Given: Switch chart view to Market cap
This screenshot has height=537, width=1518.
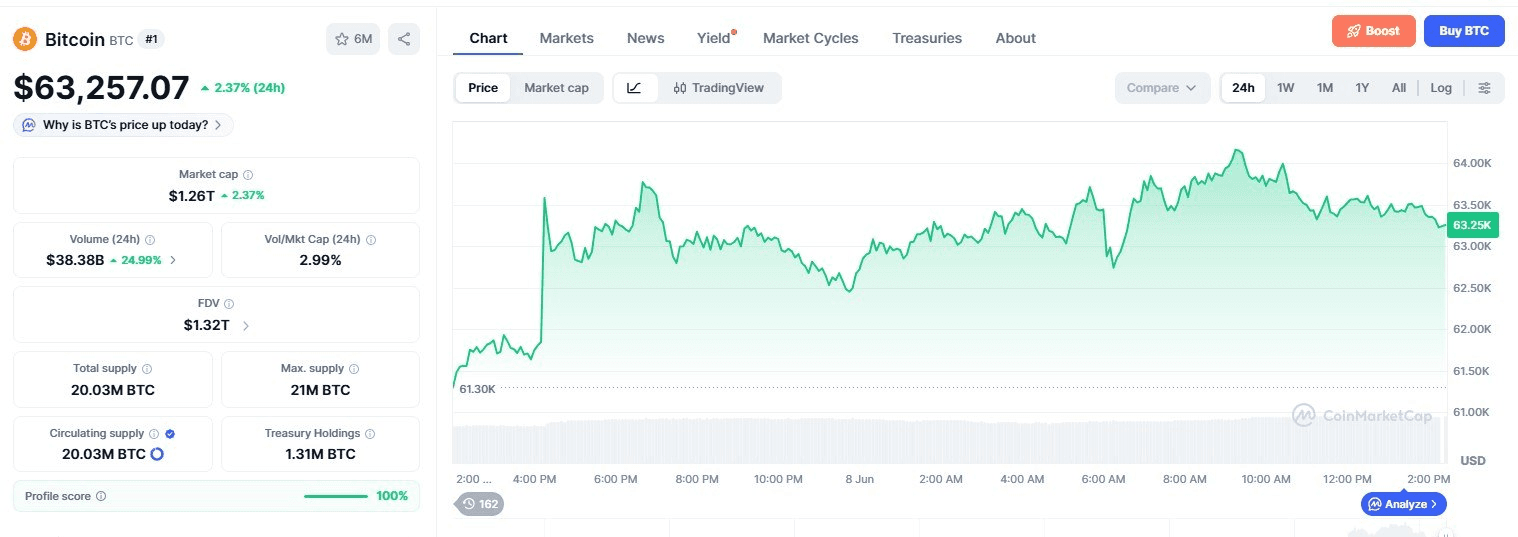Looking at the screenshot, I should 556,88.
